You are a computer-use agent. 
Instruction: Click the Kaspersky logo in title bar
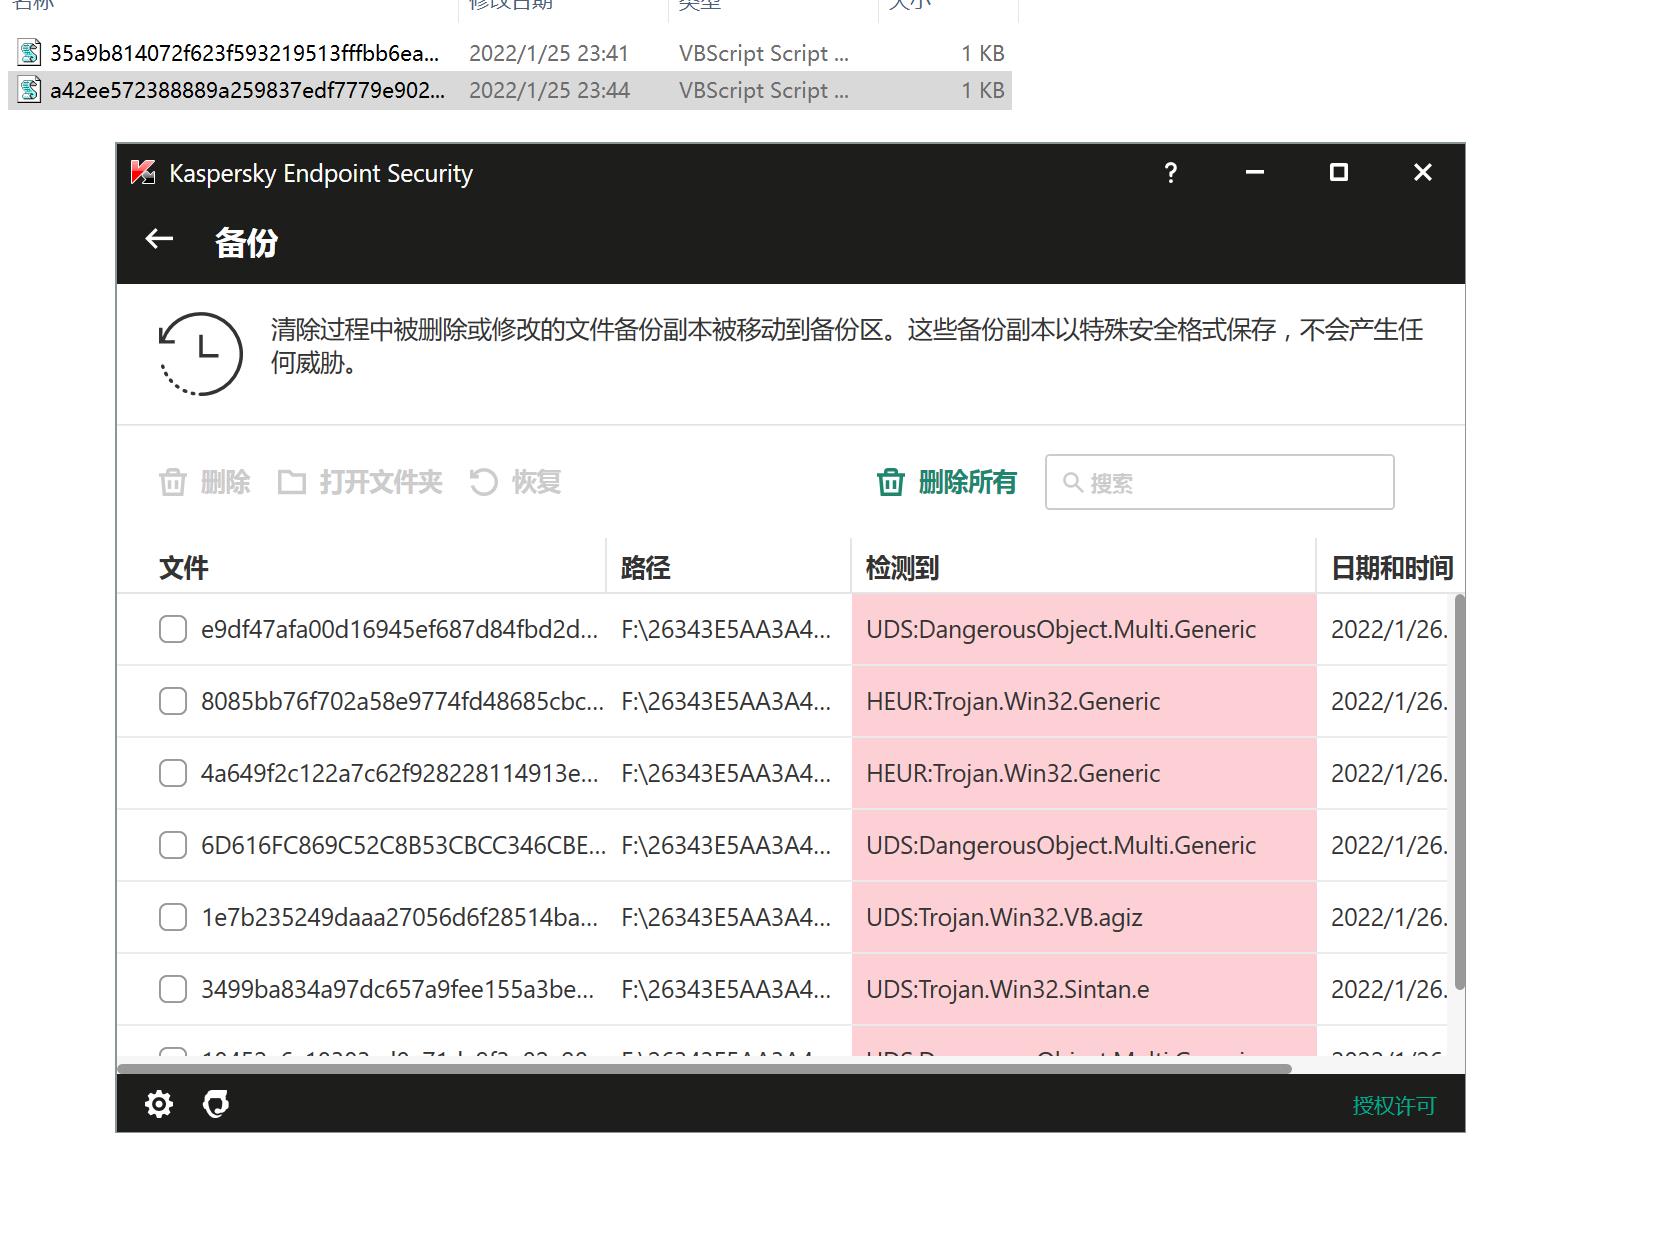pyautogui.click(x=143, y=173)
